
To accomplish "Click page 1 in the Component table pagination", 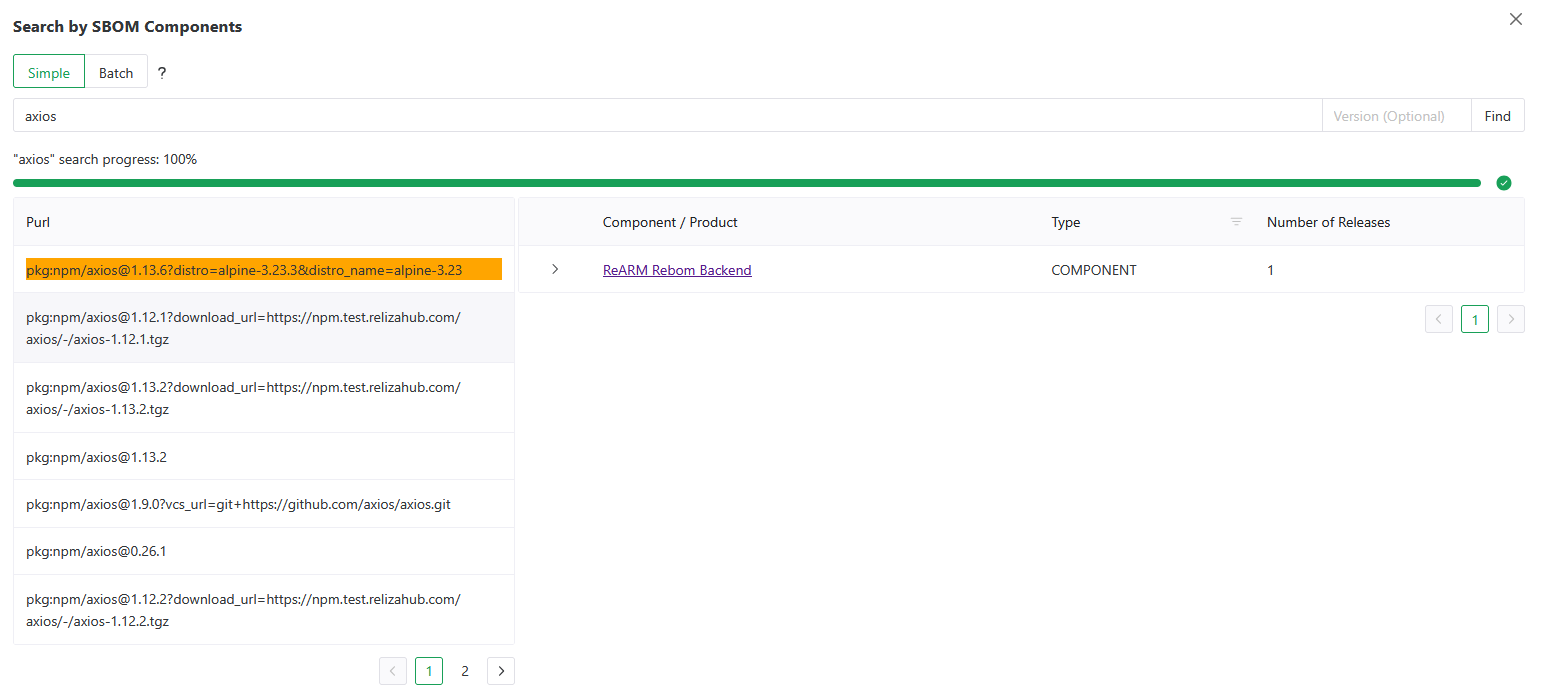I will coord(1475,319).
